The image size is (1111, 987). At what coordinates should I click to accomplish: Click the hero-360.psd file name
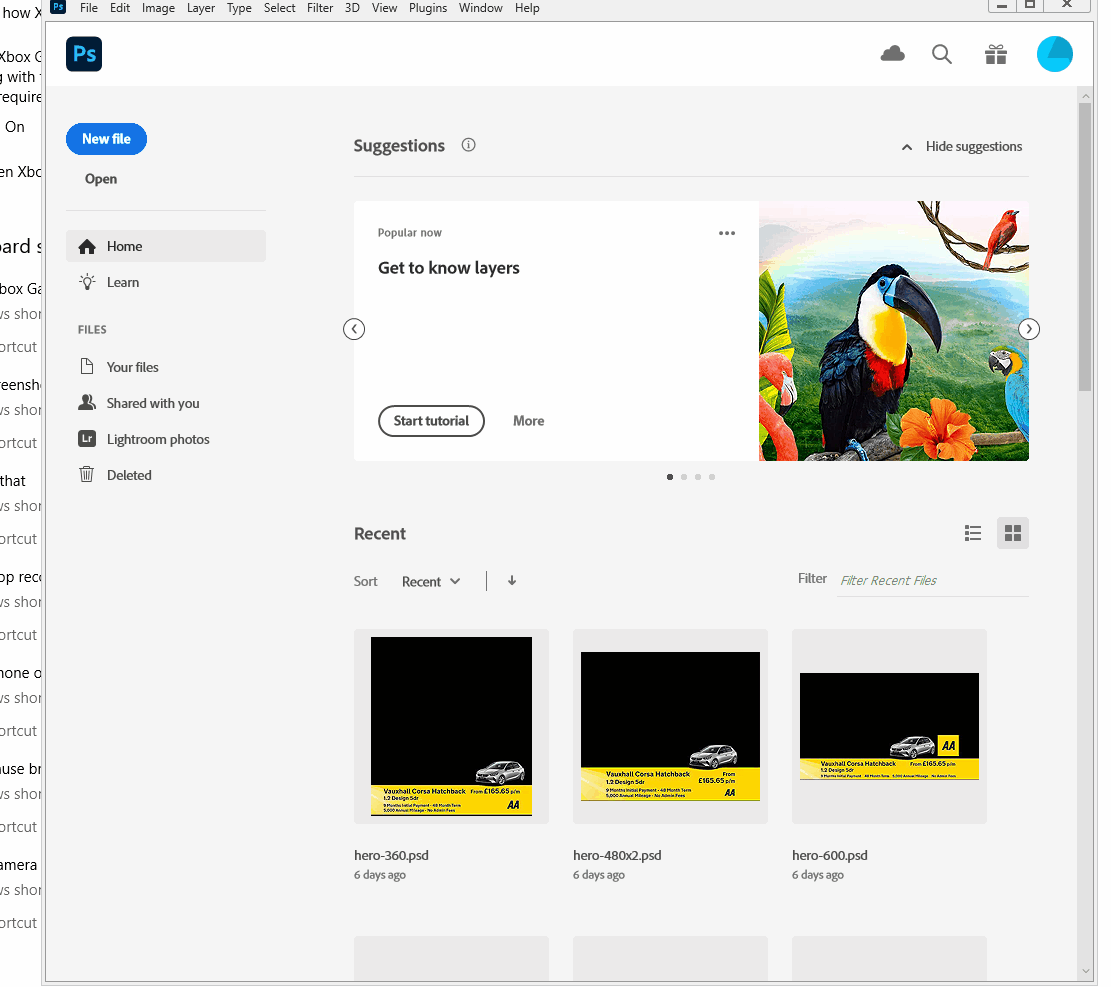pyautogui.click(x=391, y=855)
